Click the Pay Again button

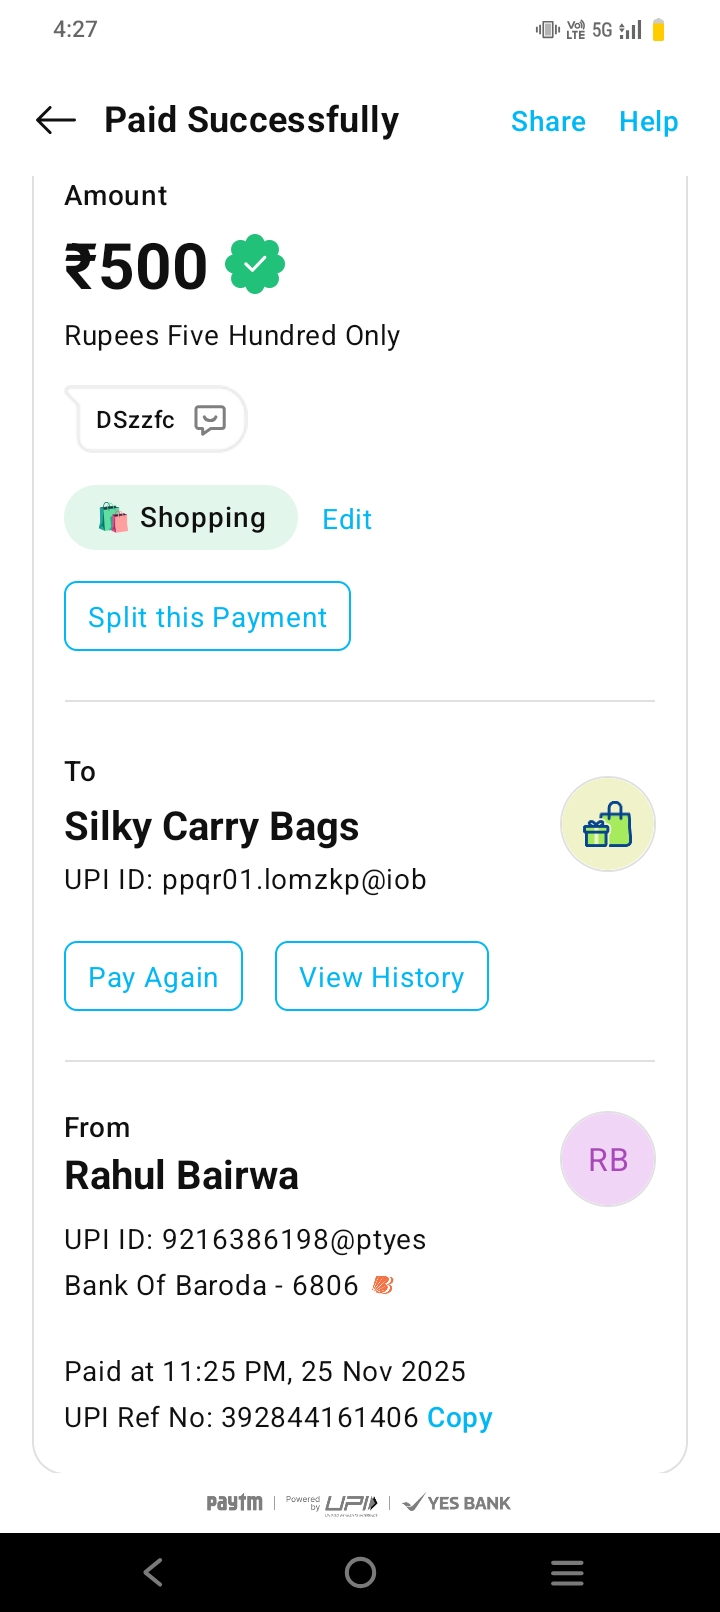tap(153, 977)
